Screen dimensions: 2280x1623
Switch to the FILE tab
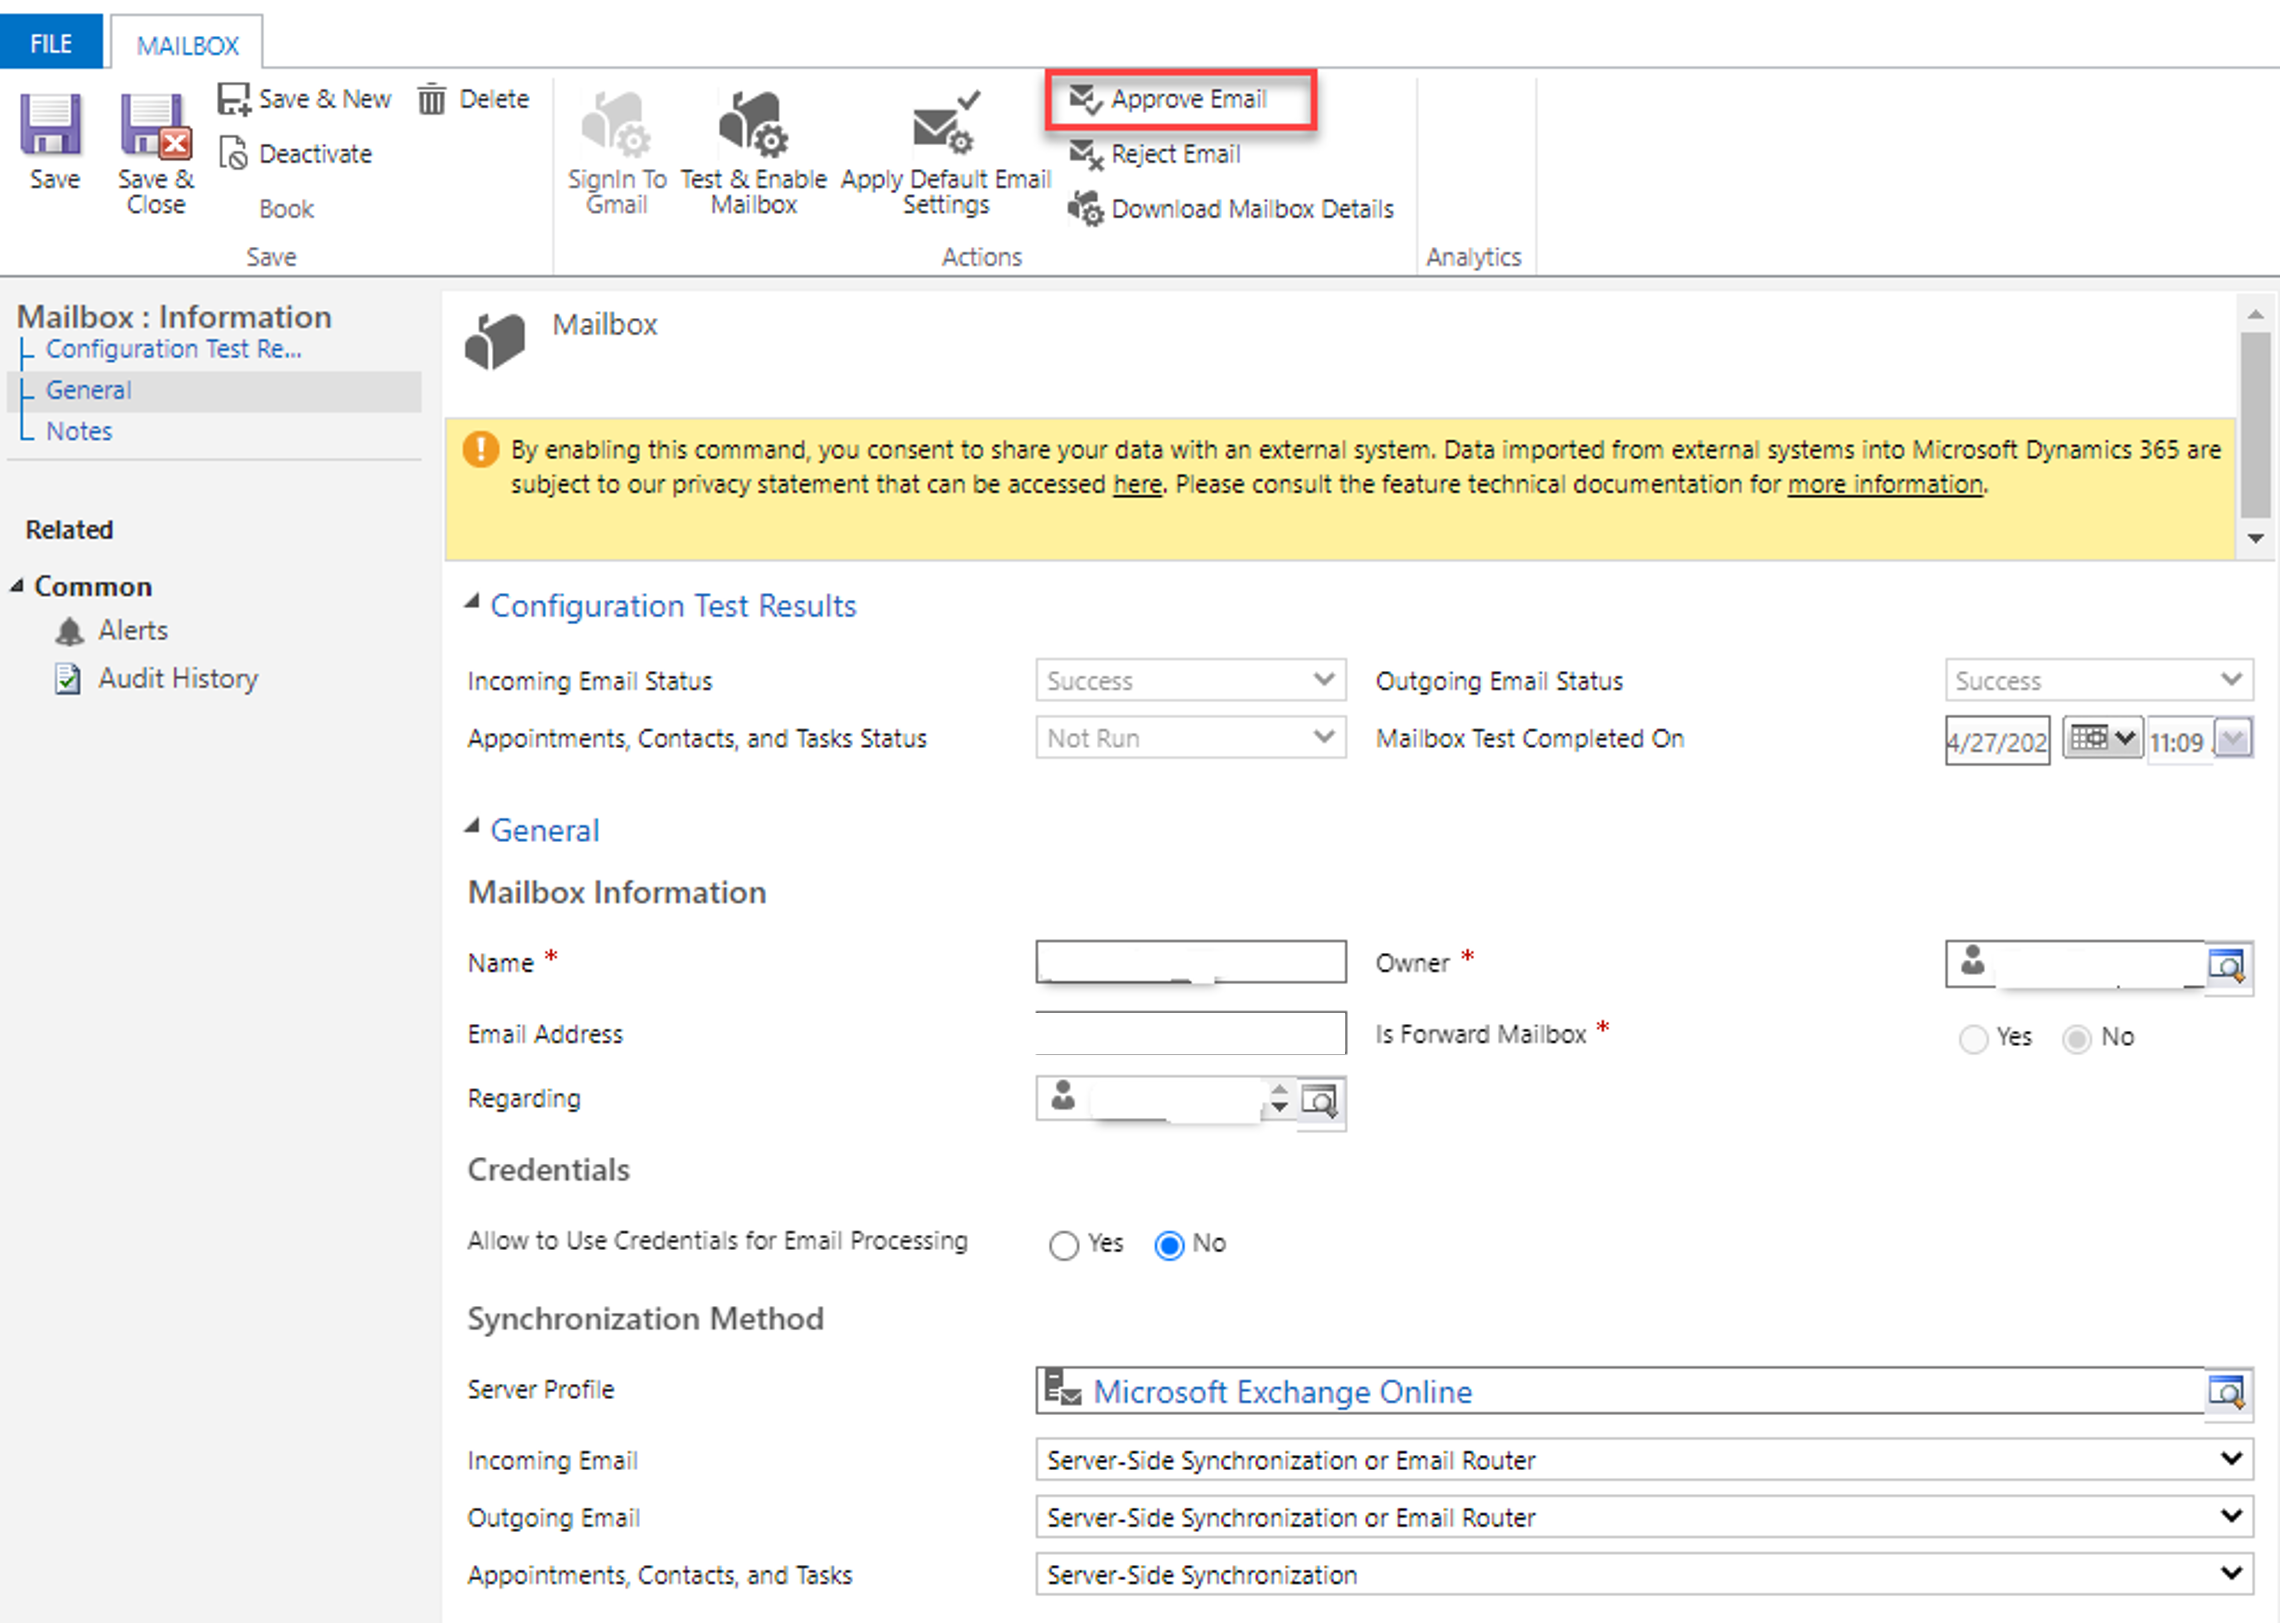tap(50, 42)
